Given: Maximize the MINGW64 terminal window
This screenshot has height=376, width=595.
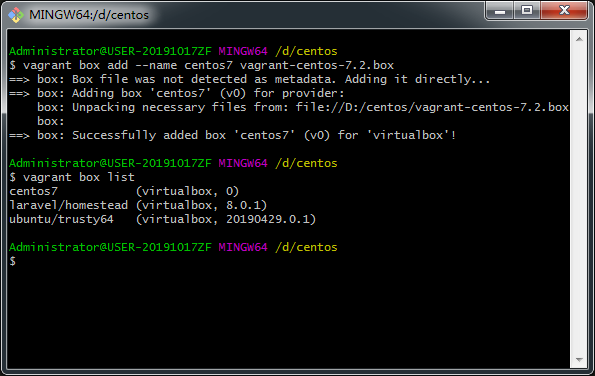Looking at the screenshot, I should tap(527, 11).
